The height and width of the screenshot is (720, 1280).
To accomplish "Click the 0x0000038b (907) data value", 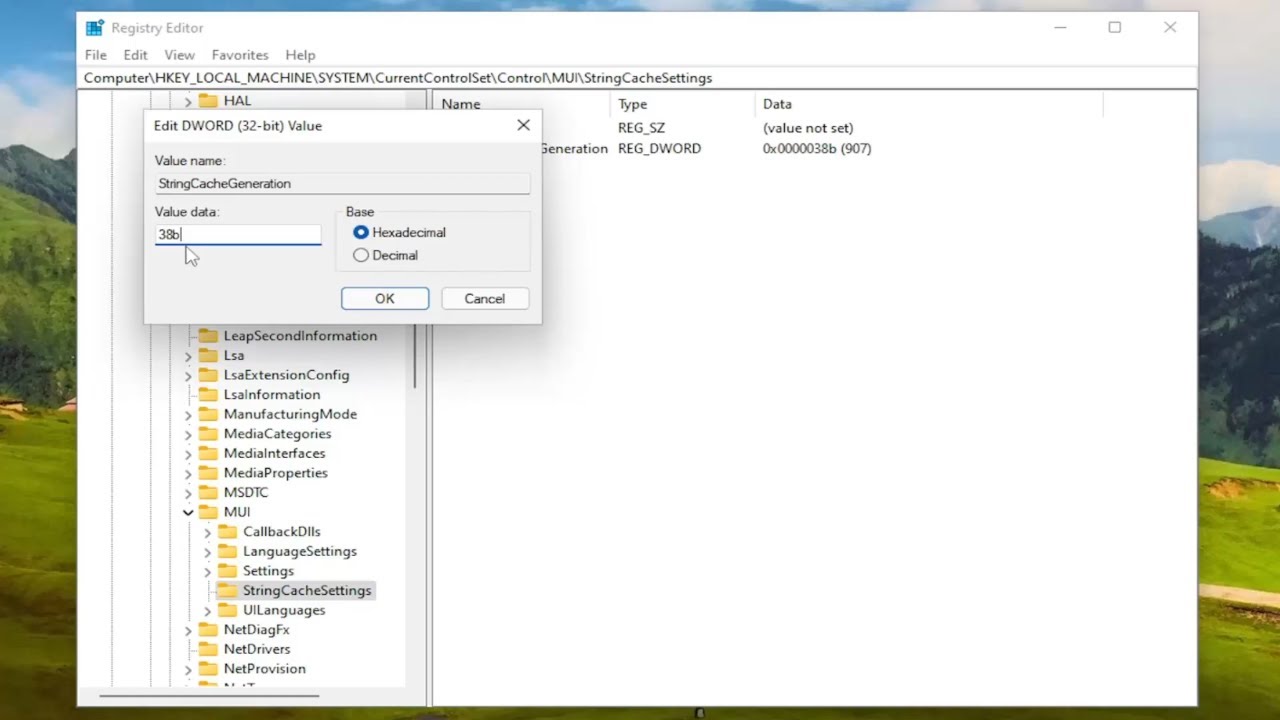I will coord(817,148).
